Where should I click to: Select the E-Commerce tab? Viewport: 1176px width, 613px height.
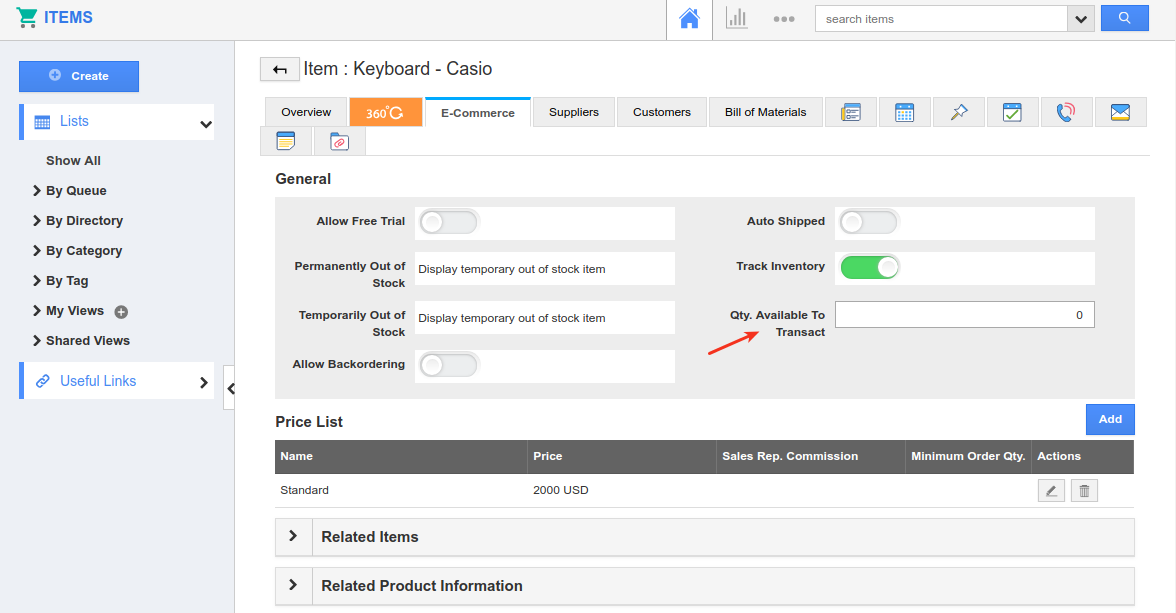click(478, 113)
